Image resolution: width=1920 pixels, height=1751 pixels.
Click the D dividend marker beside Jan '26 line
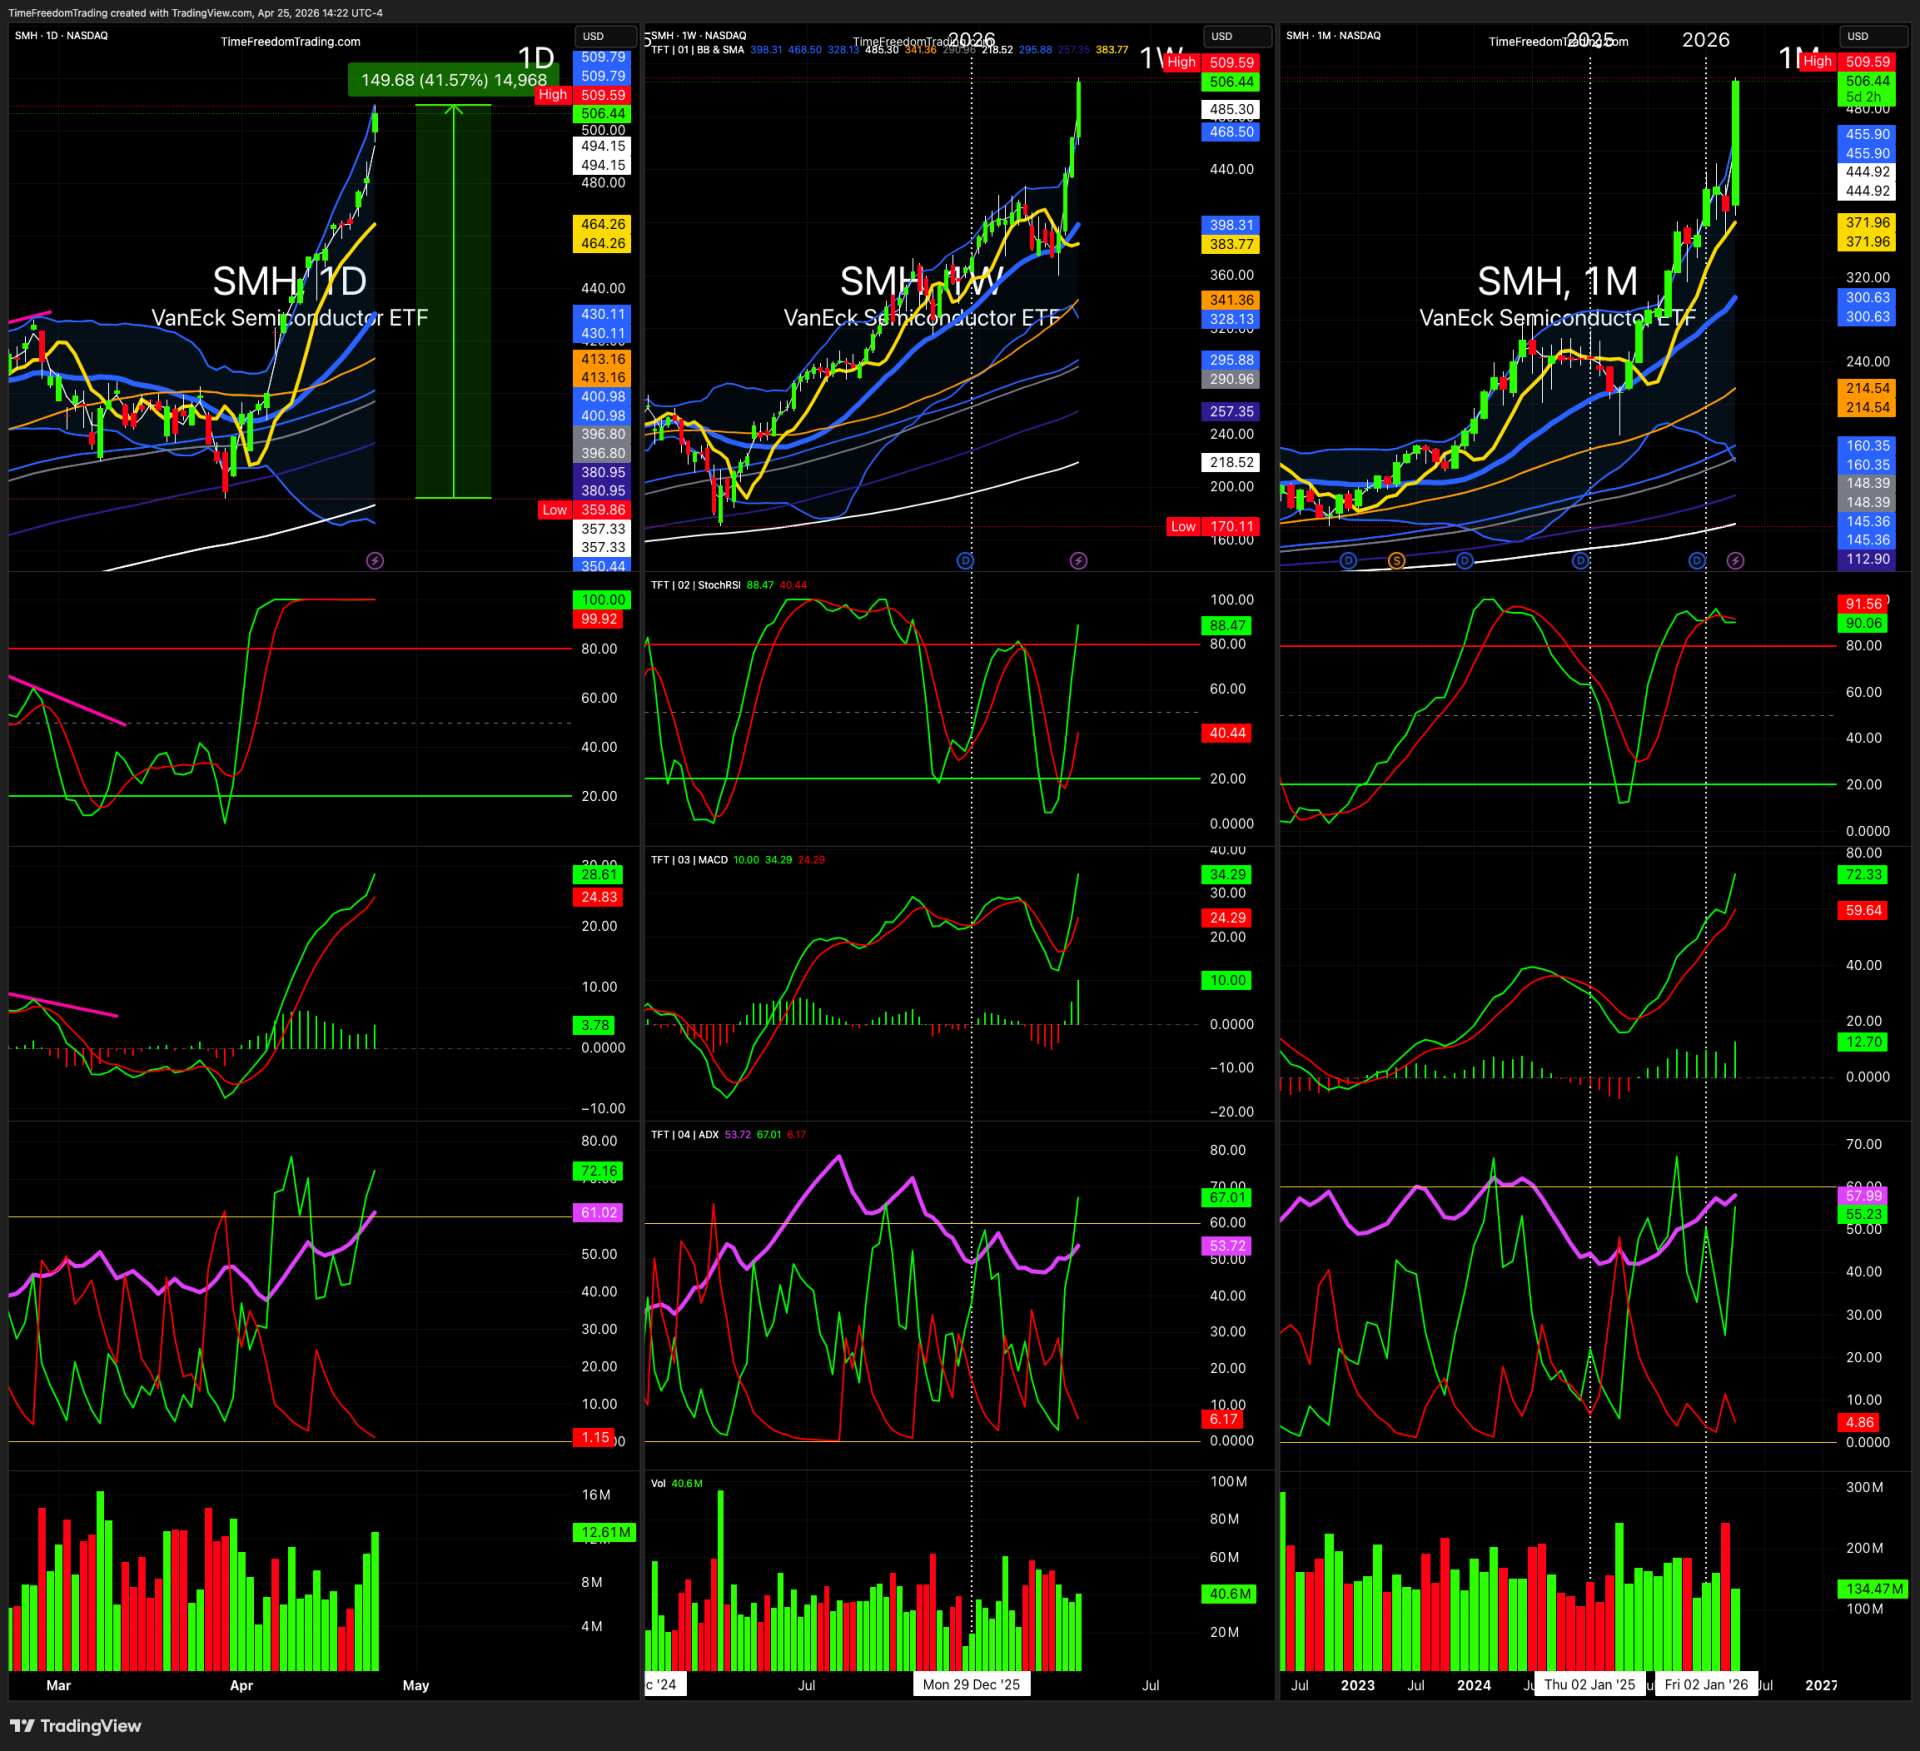click(1697, 561)
